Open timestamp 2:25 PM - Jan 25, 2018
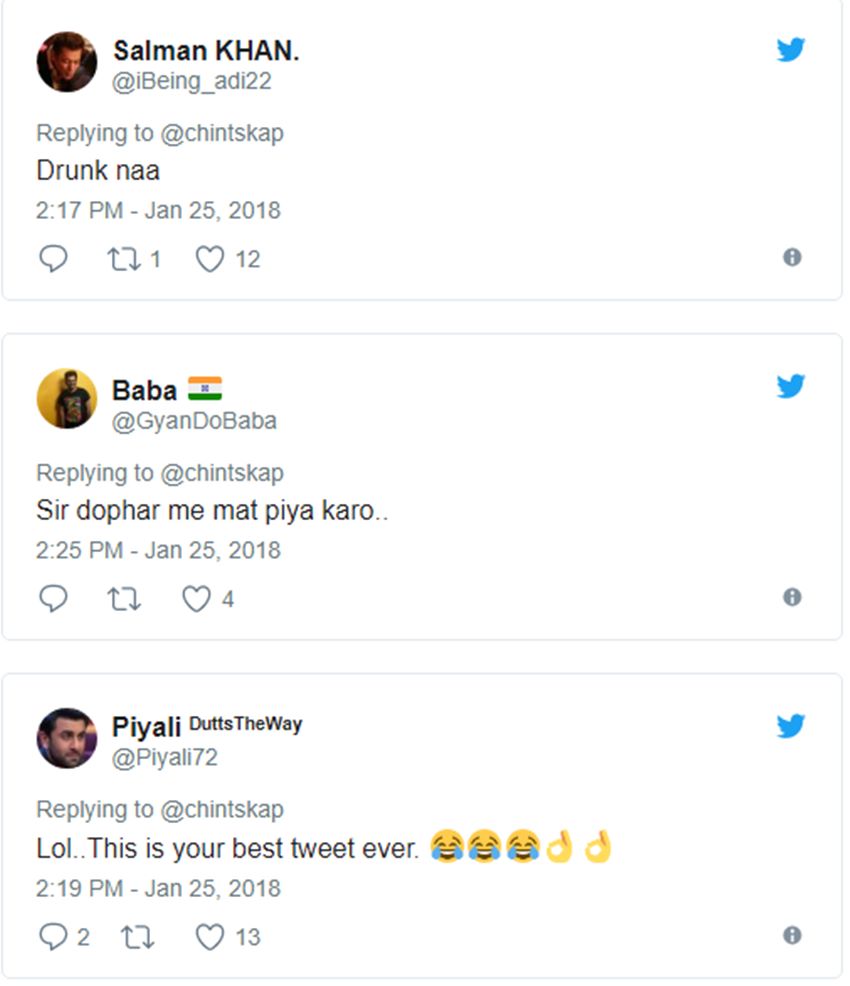The height and width of the screenshot is (986, 850). coord(158,550)
